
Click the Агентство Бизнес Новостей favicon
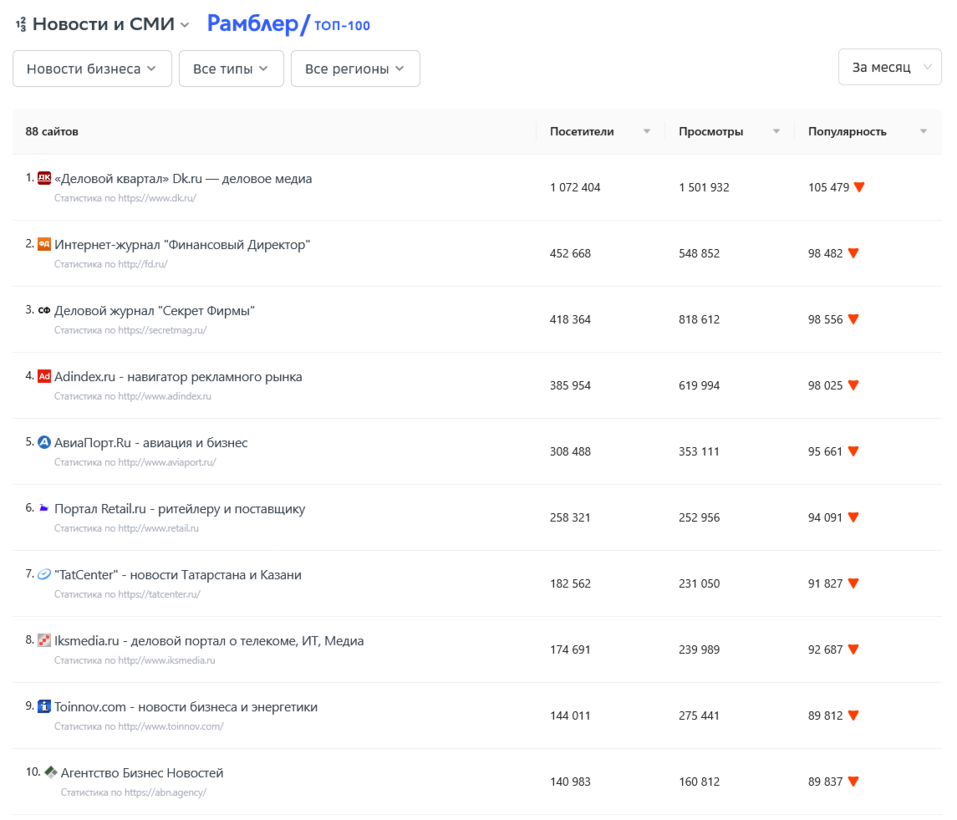point(51,772)
